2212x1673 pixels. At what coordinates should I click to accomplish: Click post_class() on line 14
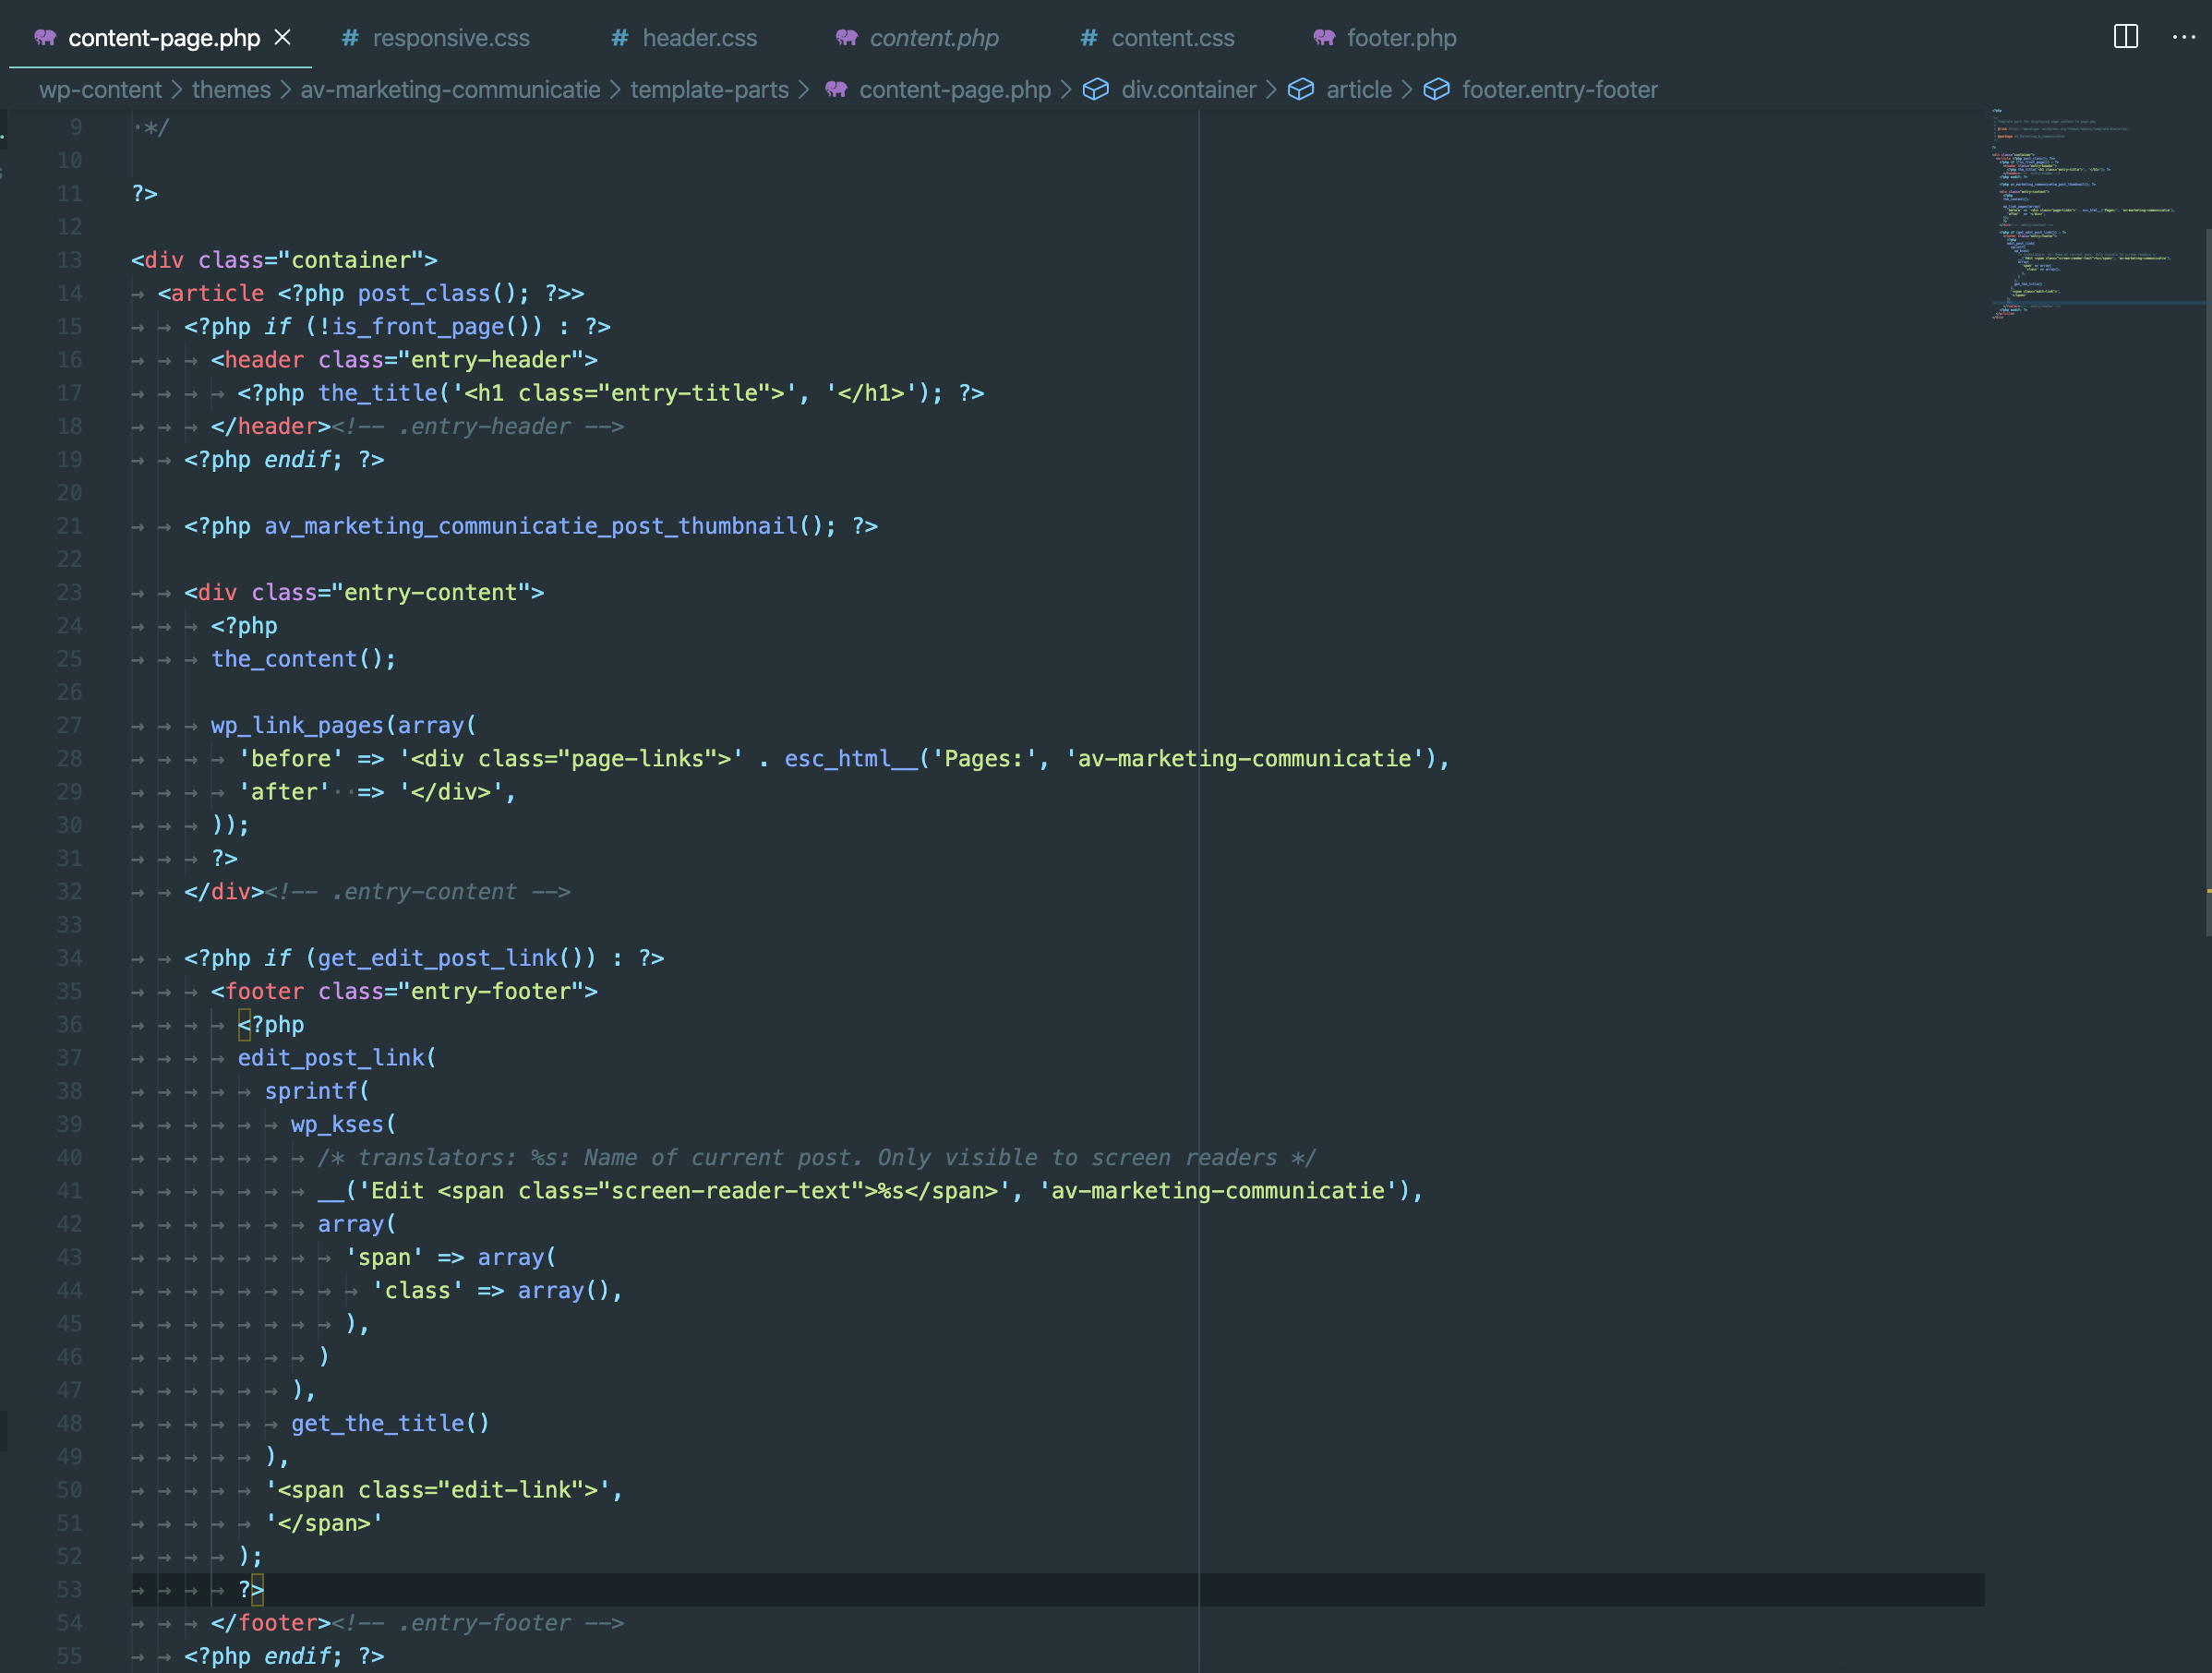[x=437, y=293]
